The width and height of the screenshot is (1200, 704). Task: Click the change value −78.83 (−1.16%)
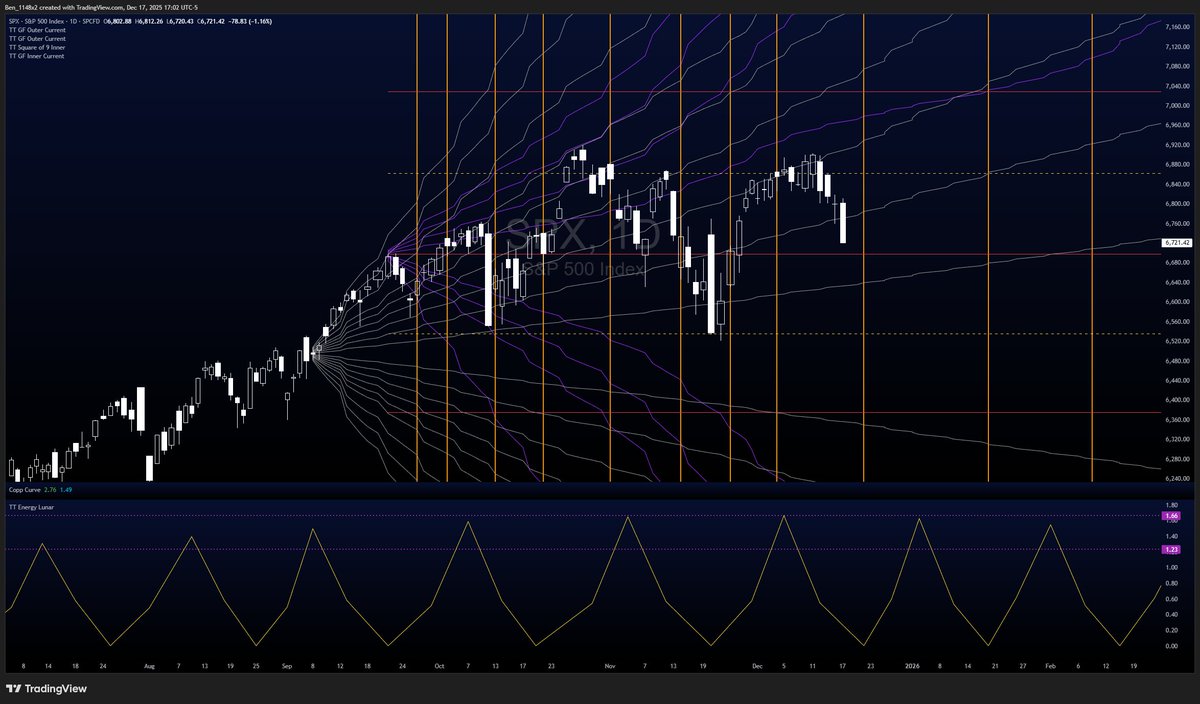pos(250,21)
